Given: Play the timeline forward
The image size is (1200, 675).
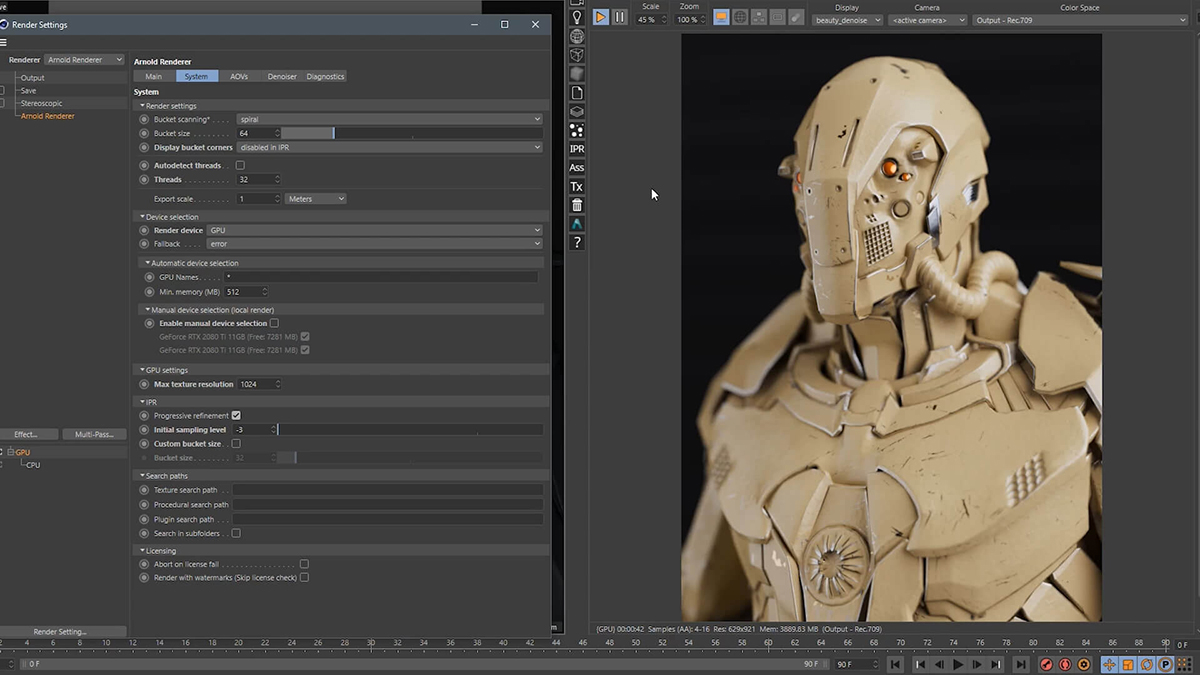Looking at the screenshot, I should (x=958, y=664).
